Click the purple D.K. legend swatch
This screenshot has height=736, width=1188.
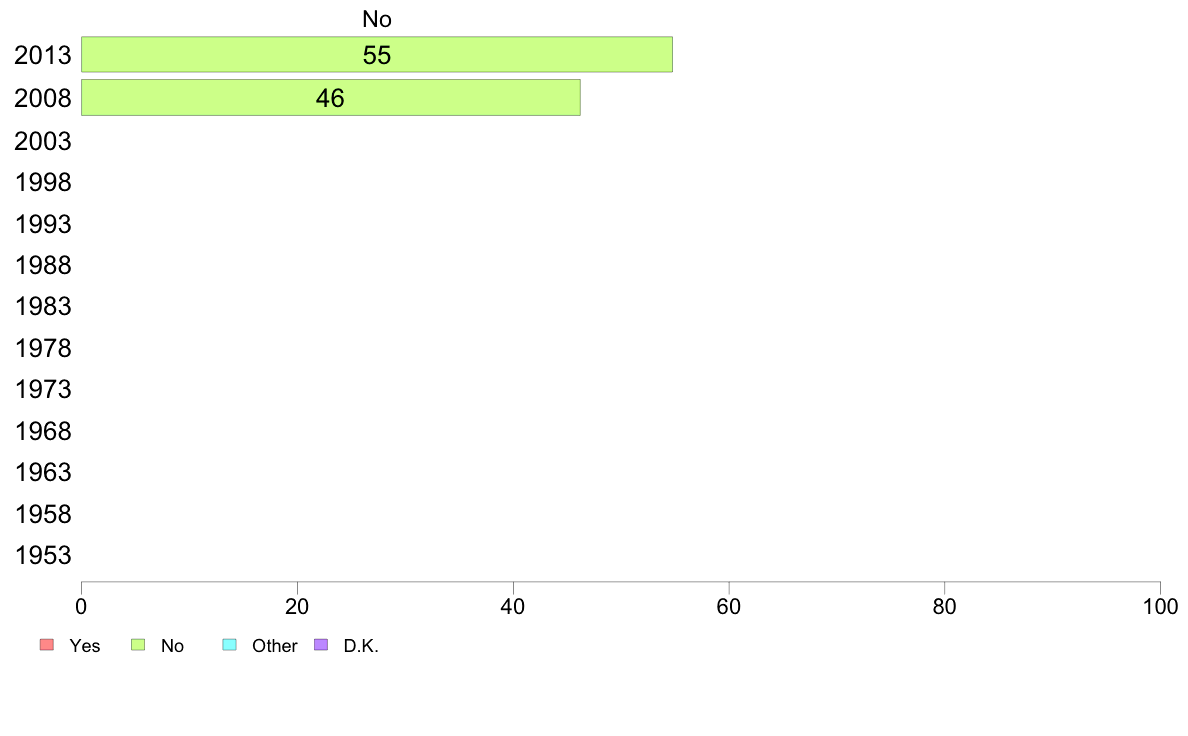(321, 644)
